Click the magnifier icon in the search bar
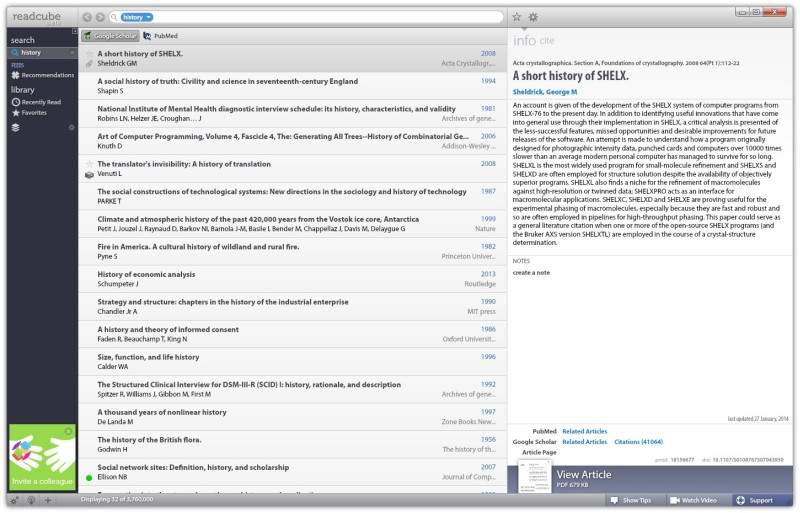This screenshot has height=513, width=800. [114, 17]
